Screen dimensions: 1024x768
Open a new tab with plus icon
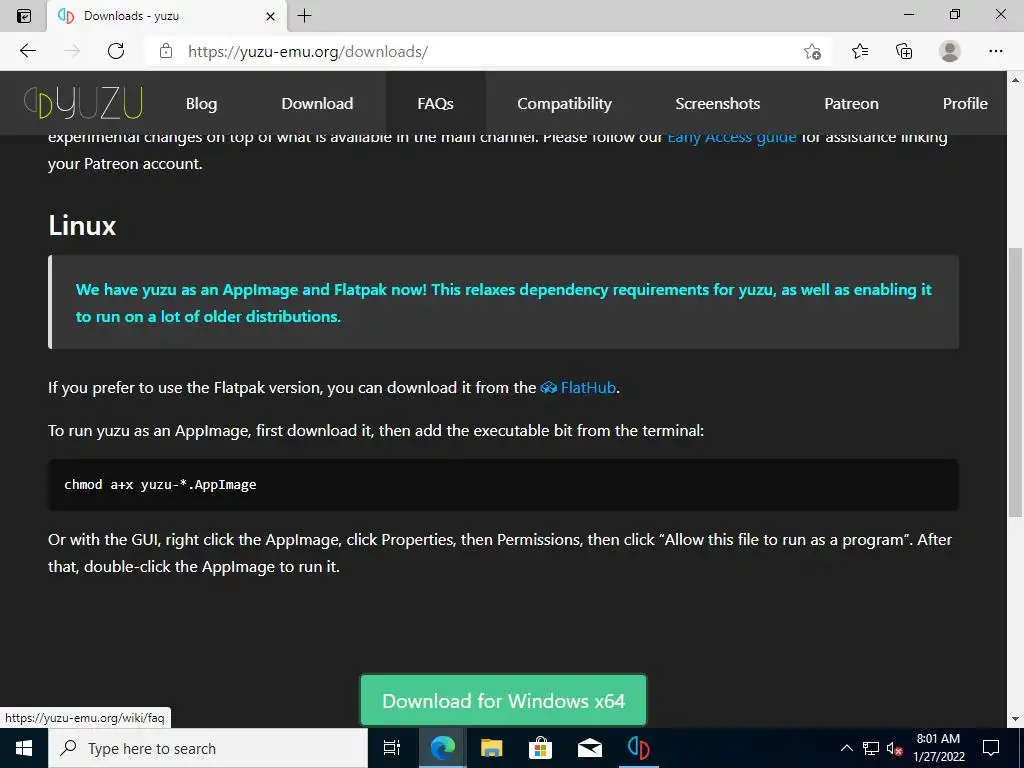[x=304, y=16]
